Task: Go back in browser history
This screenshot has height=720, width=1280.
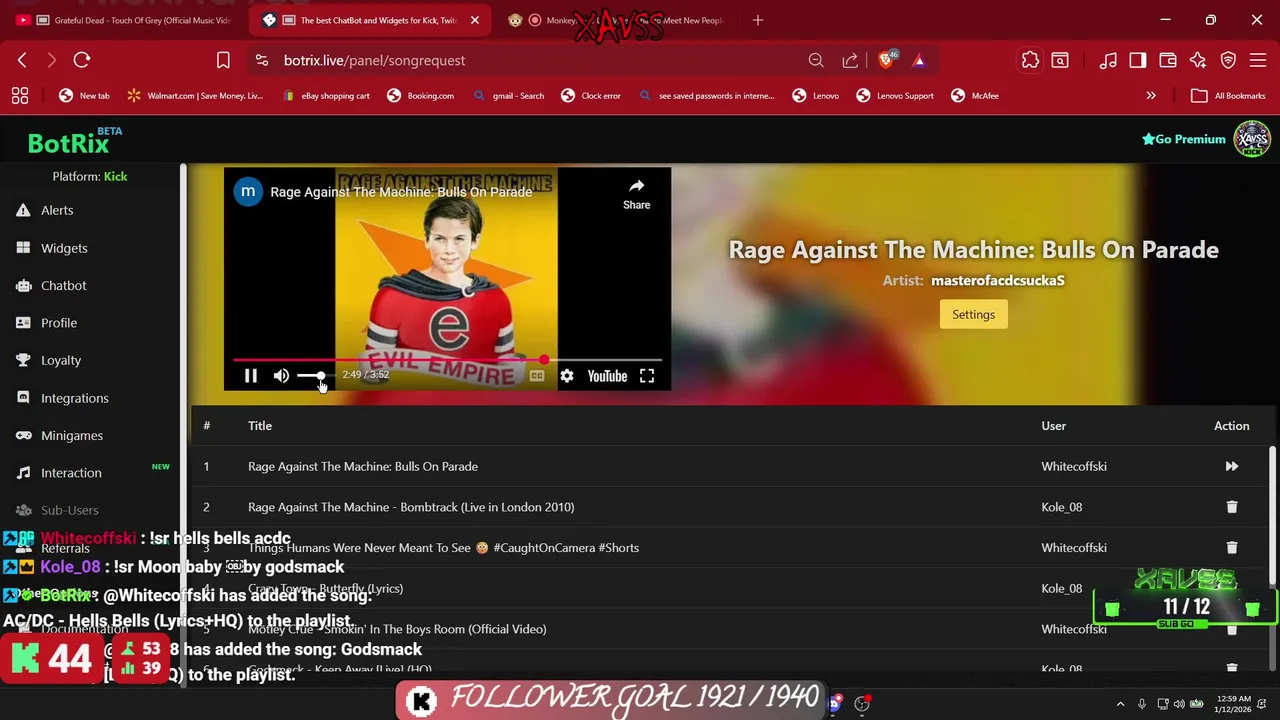Action: point(22,60)
